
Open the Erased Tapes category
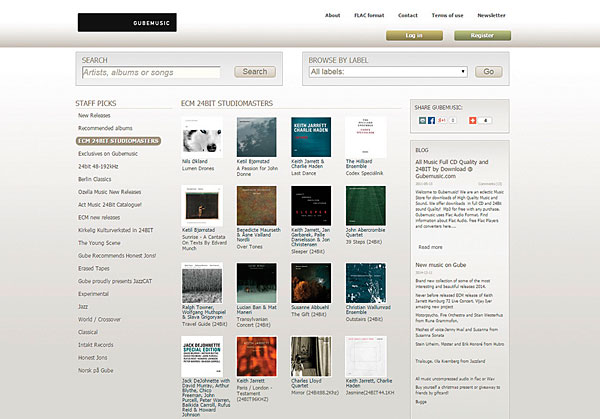click(94, 269)
